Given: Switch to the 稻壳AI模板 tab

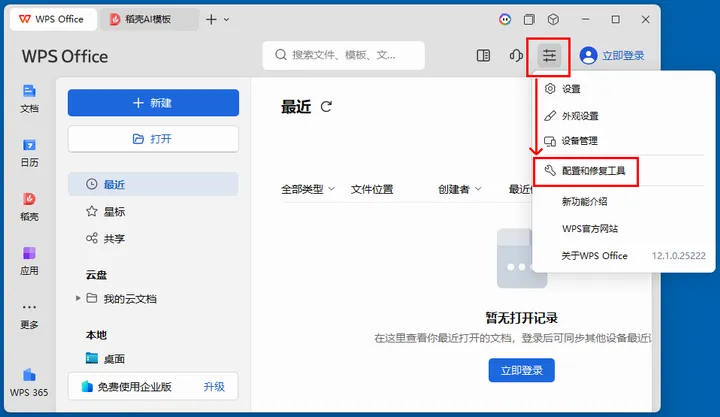Looking at the screenshot, I should pyautogui.click(x=149, y=19).
